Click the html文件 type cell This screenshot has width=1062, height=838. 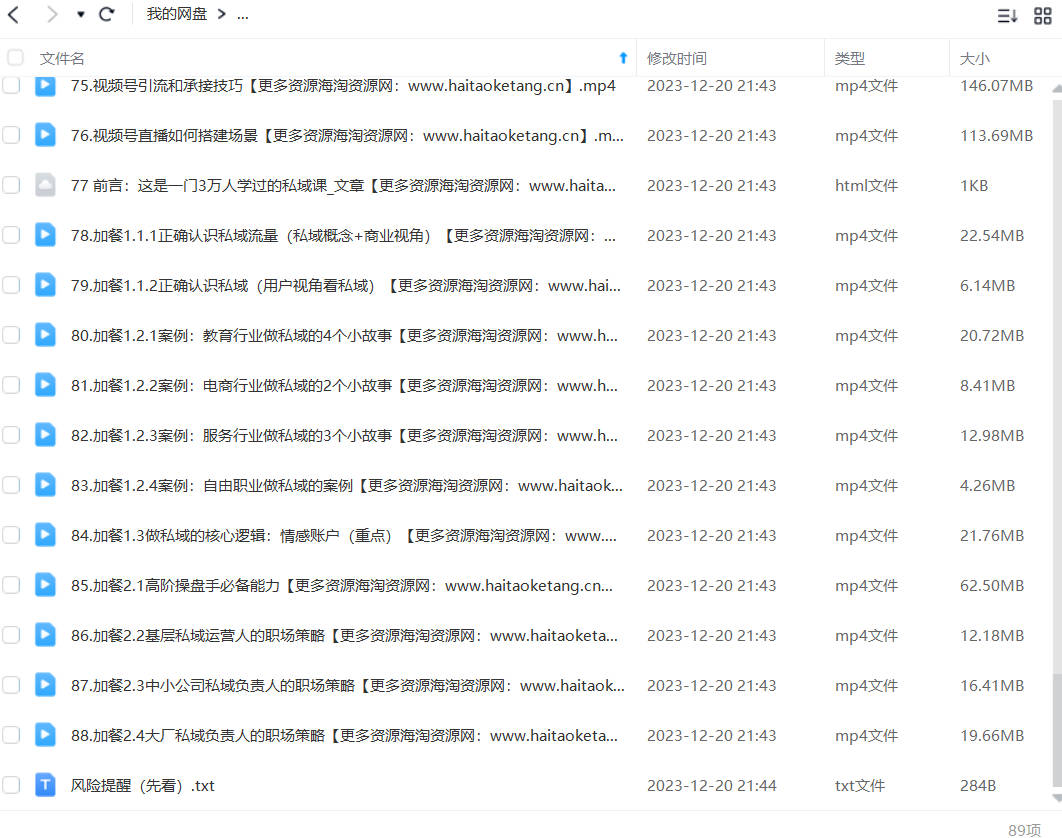866,186
